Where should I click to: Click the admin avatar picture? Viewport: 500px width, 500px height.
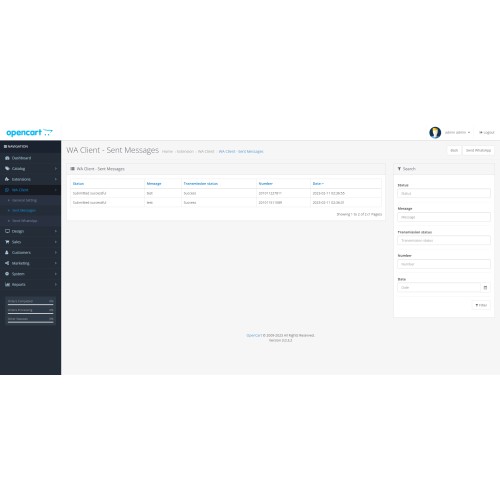tap(435, 132)
